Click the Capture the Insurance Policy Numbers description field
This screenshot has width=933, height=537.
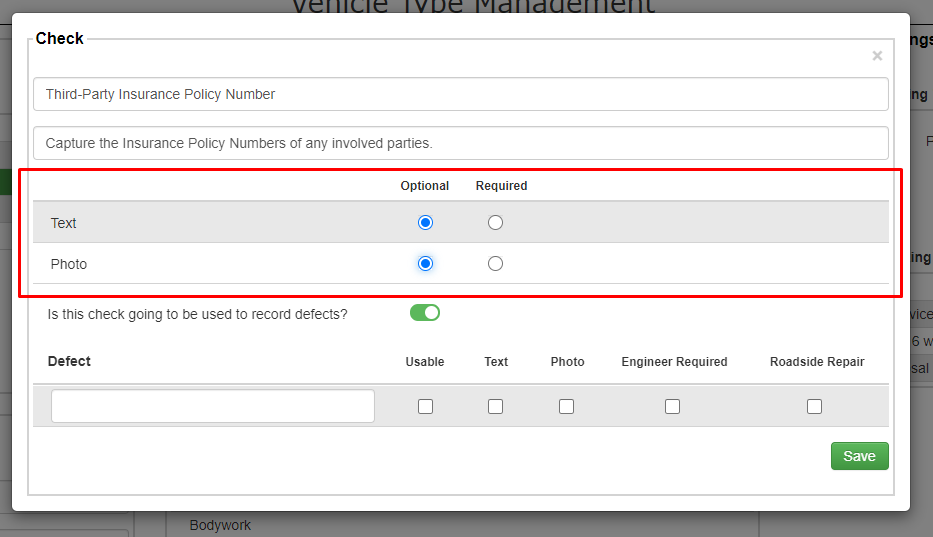click(461, 143)
